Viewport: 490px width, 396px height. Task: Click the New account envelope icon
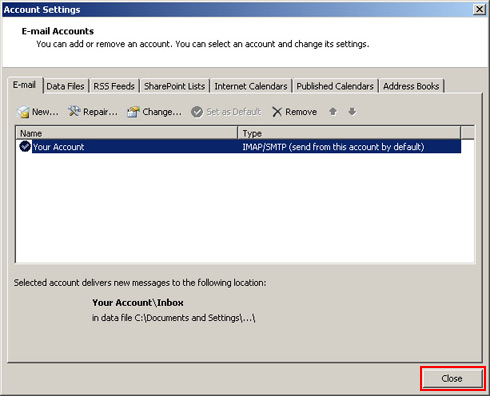23,112
